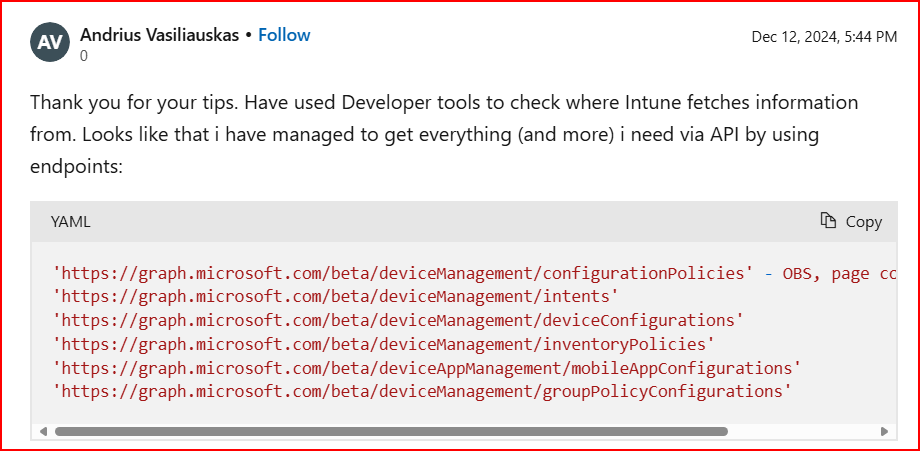Click the deviceManagement/intents endpoint line
This screenshot has height=451, width=920.
(337, 297)
